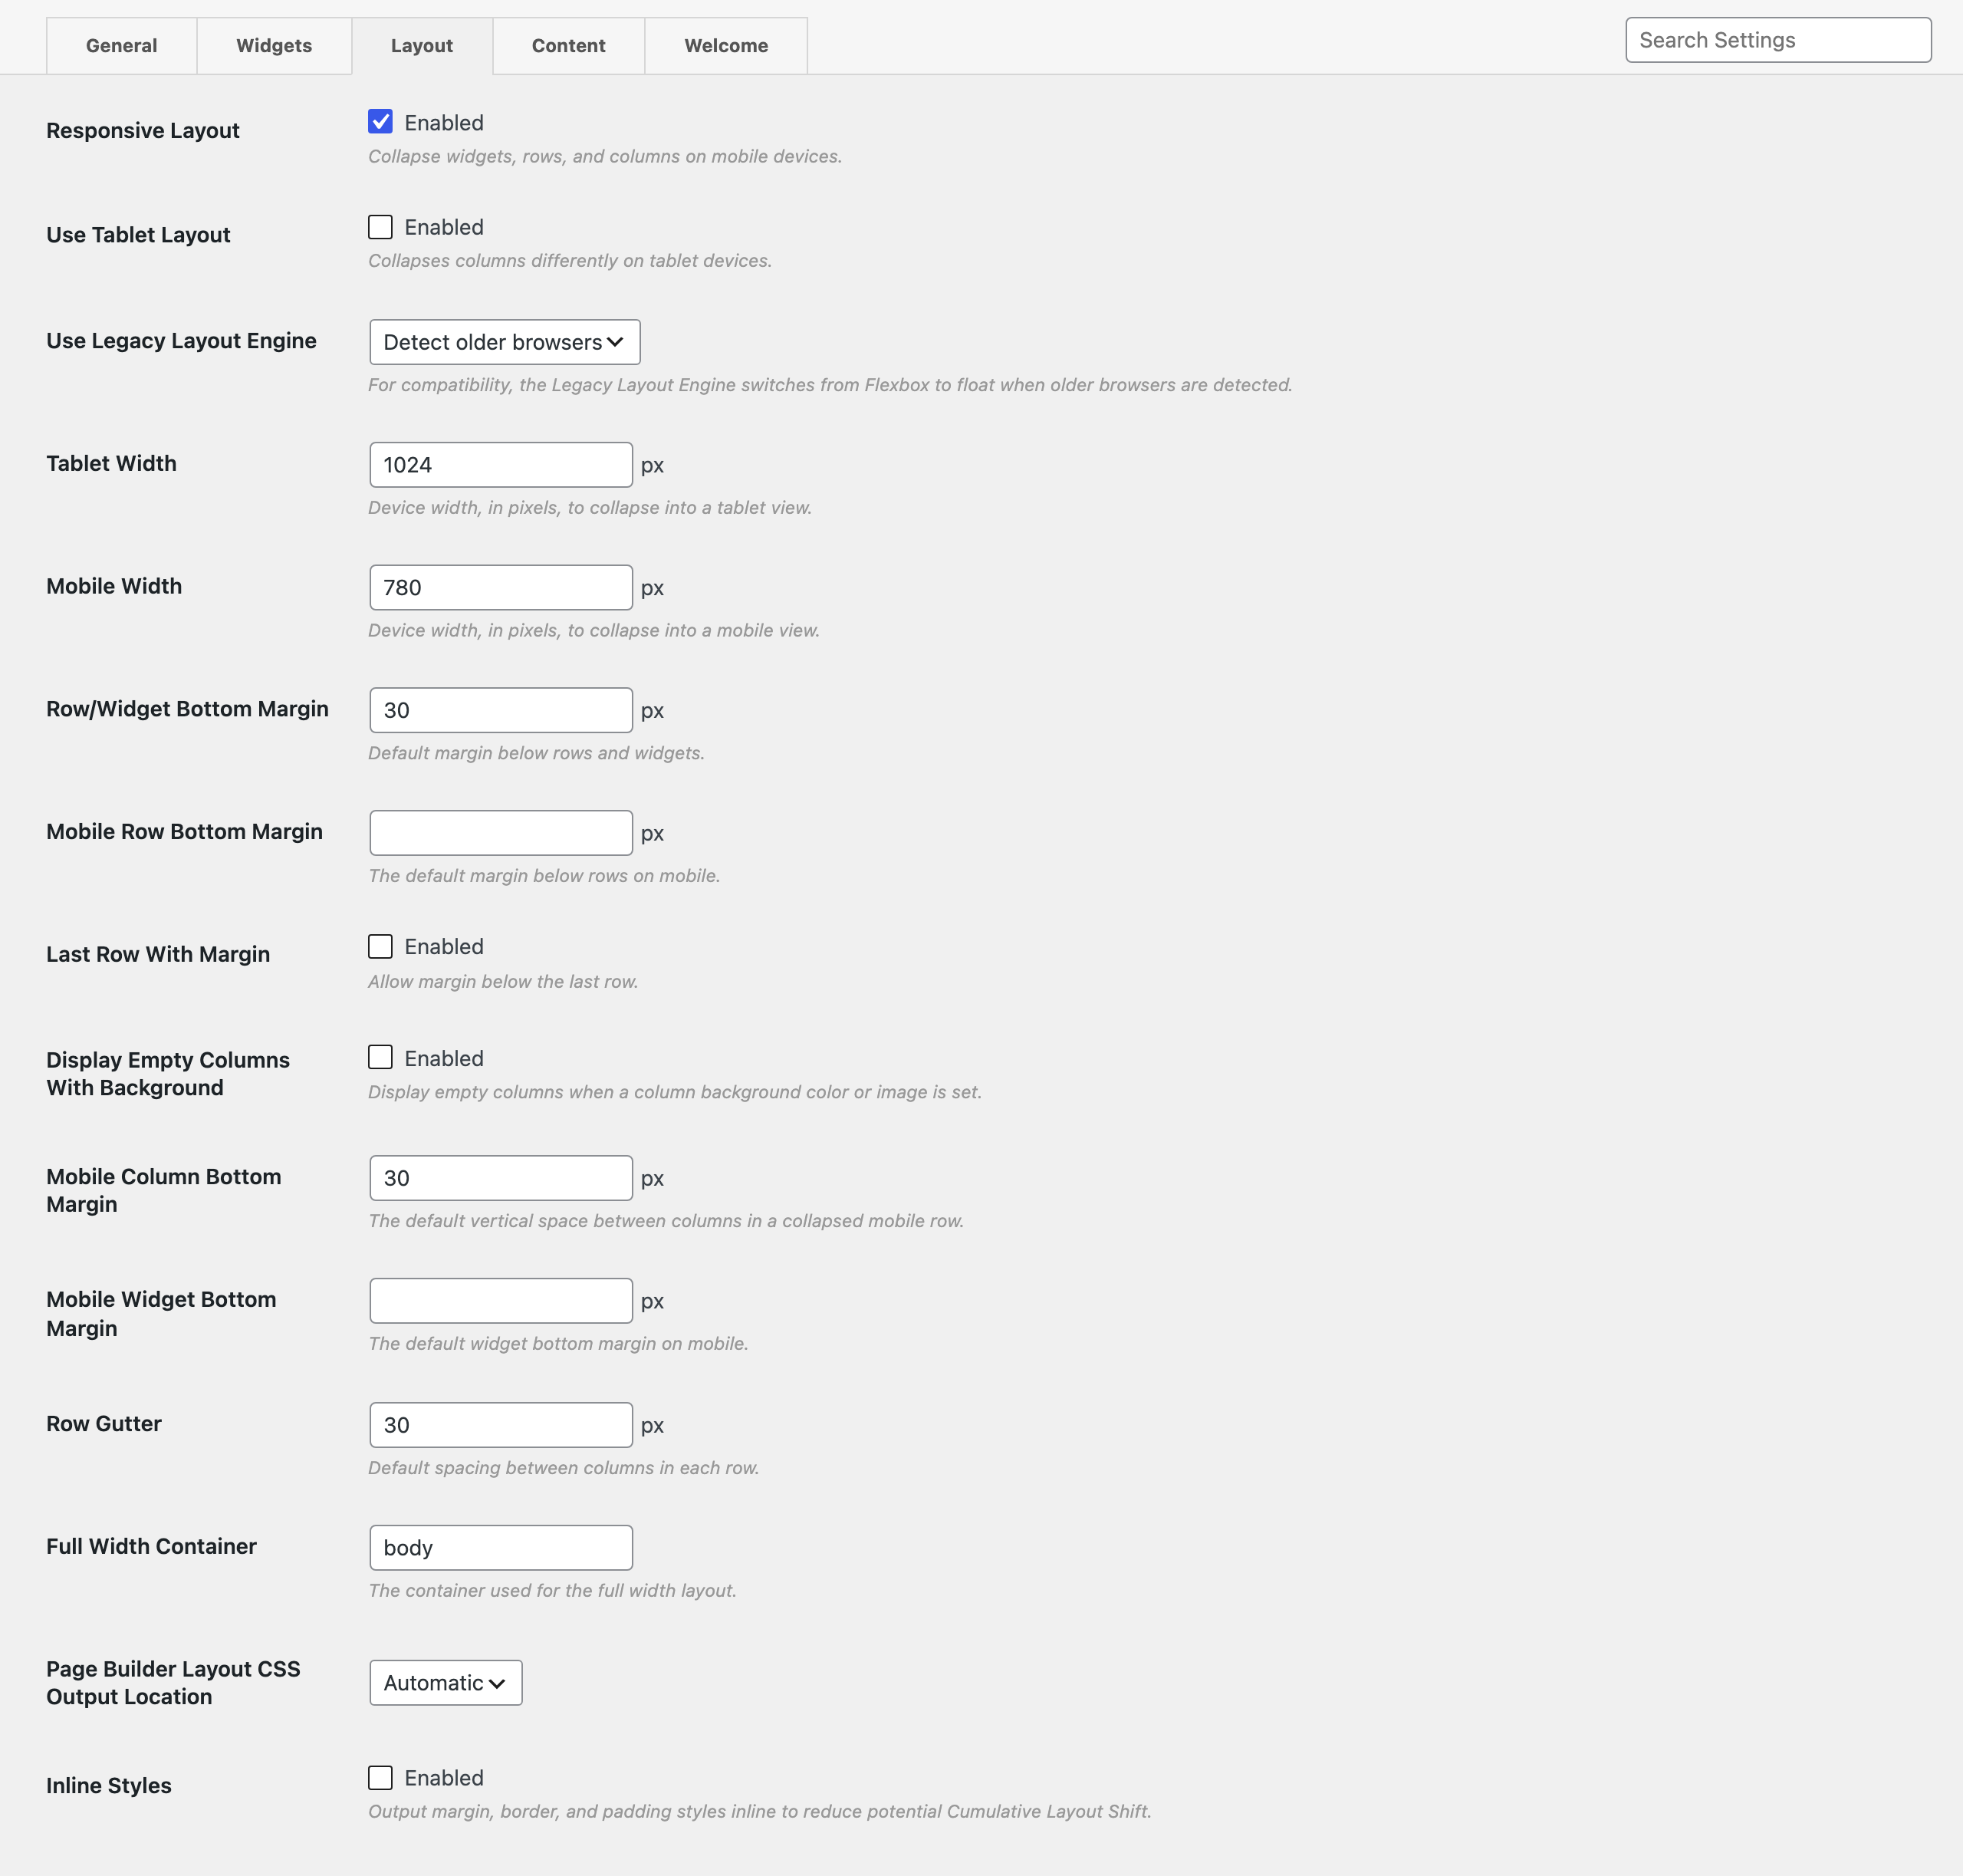Edit the Row Gutter field
Screen dimensions: 1963x1876
501,1425
